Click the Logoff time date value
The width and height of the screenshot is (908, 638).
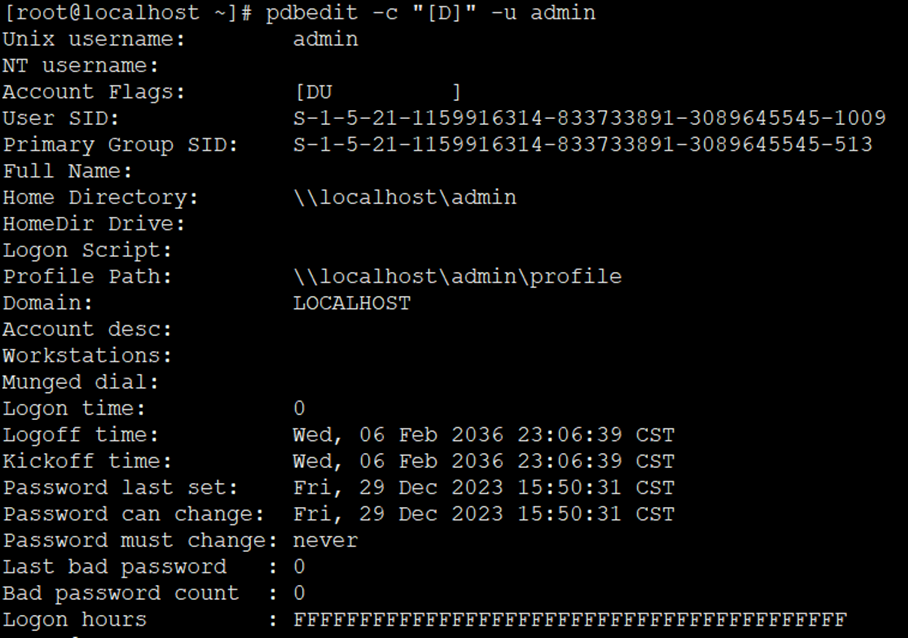click(x=484, y=435)
